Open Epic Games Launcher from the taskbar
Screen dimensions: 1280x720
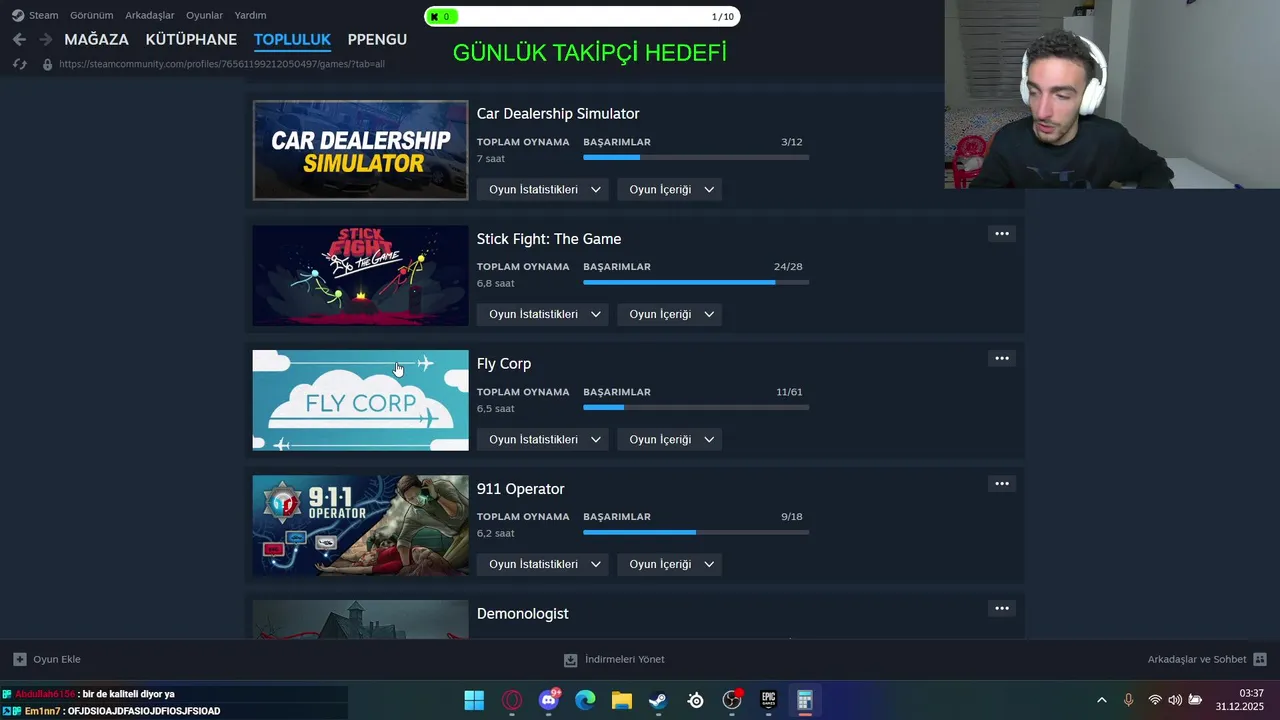(768, 700)
